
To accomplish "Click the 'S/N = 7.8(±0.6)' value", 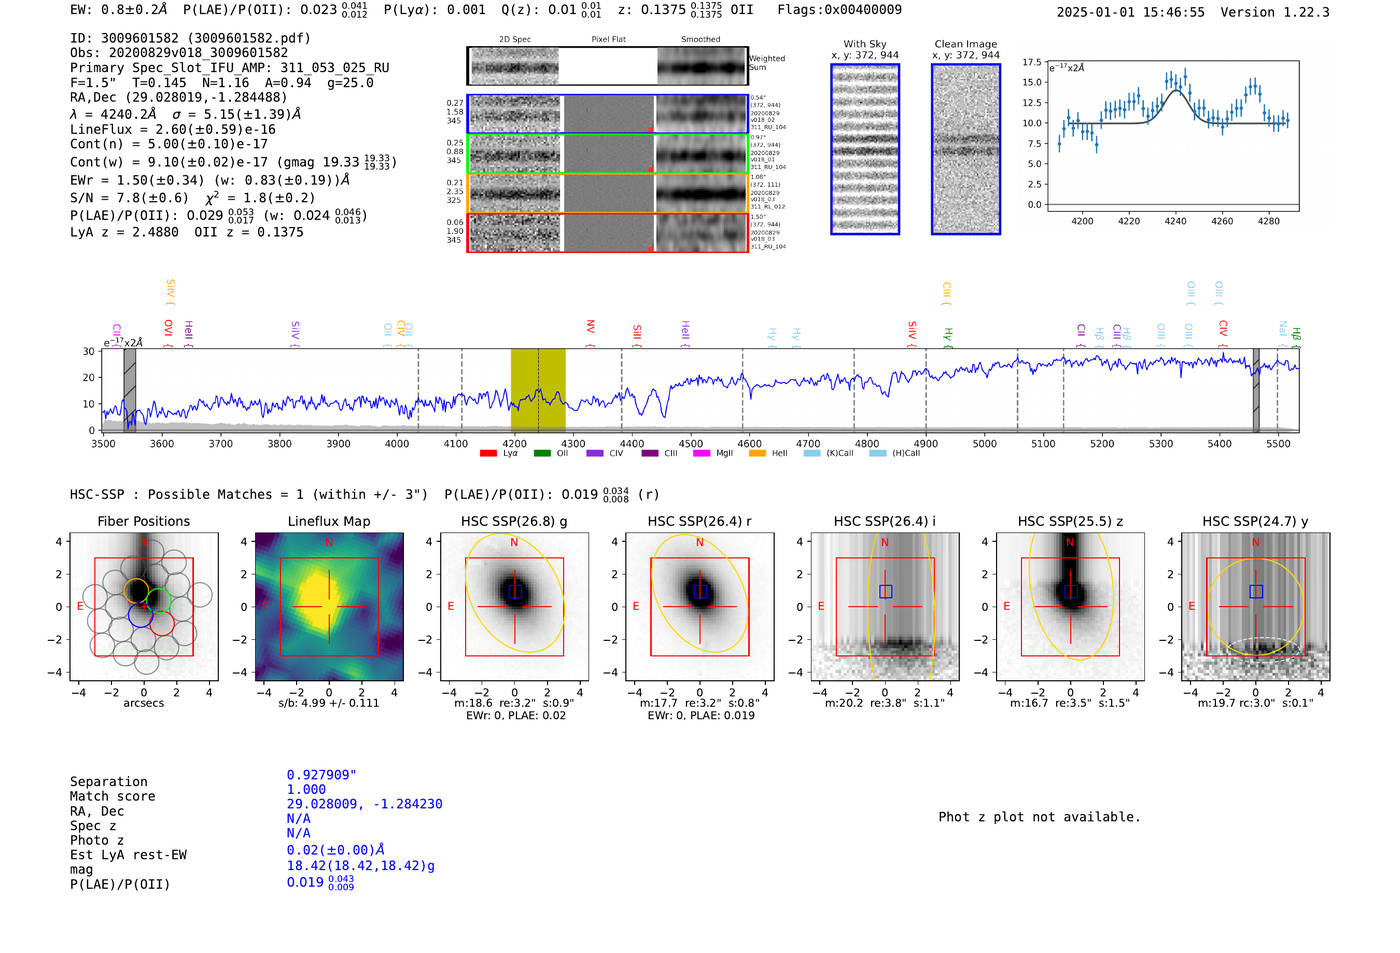I will [x=129, y=198].
